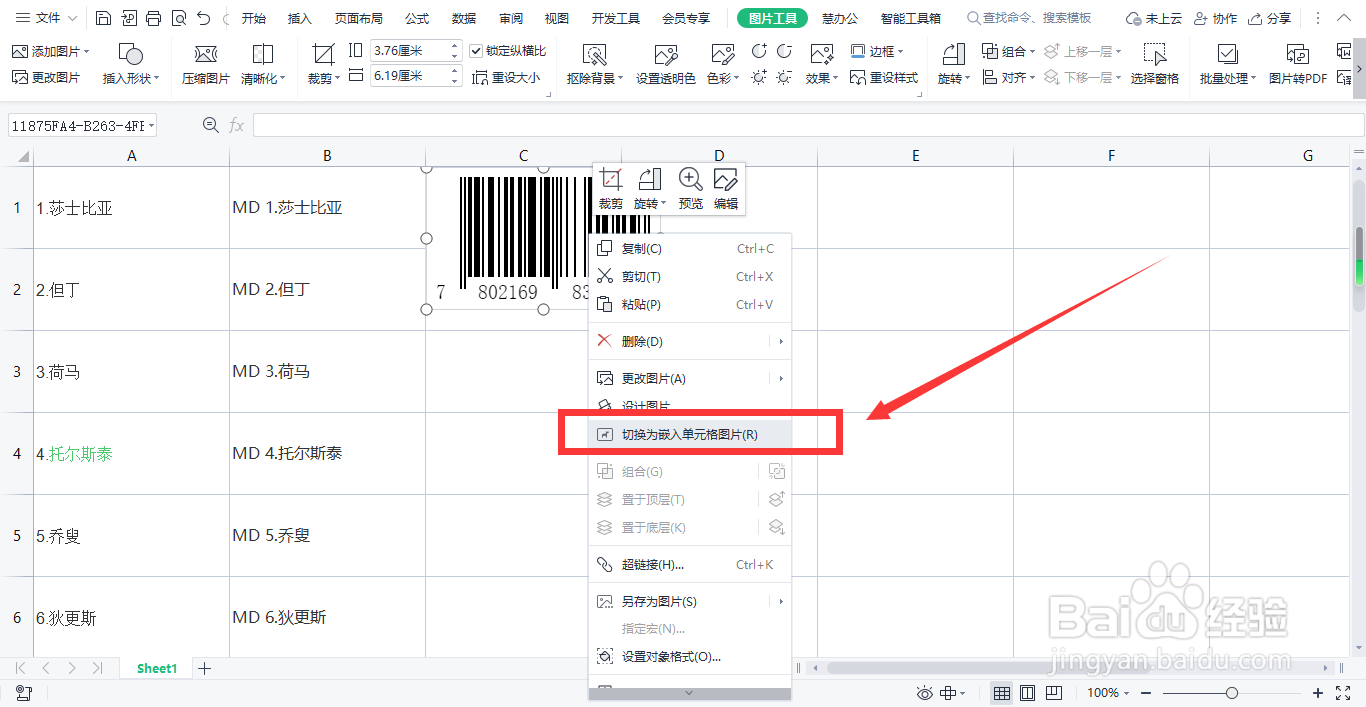
Task: Undo the last action
Action: click(203, 18)
